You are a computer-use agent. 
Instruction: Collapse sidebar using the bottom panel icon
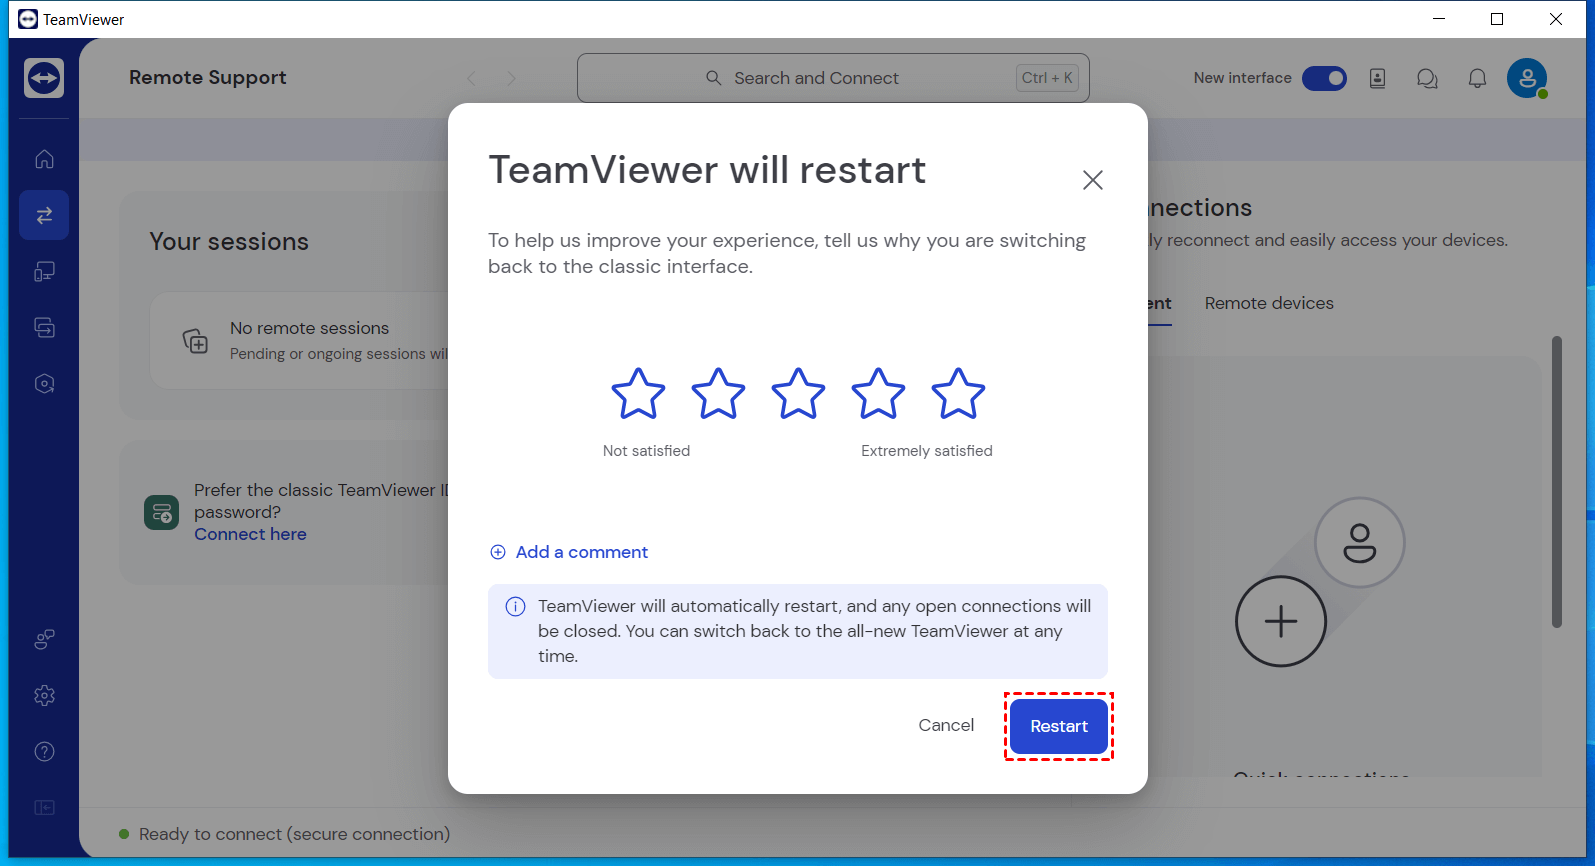(44, 807)
